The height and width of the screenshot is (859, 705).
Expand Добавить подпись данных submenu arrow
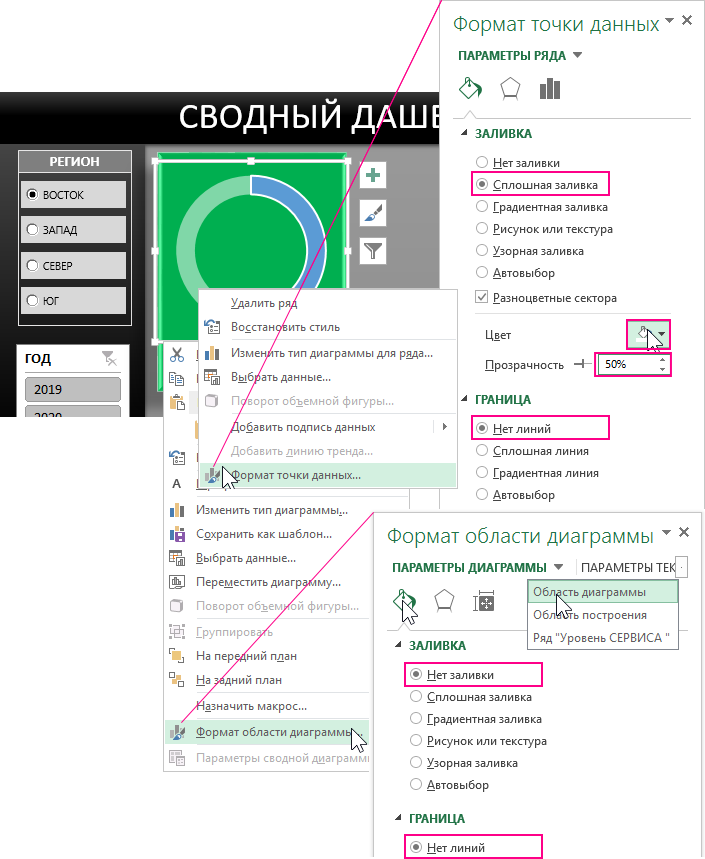[445, 426]
